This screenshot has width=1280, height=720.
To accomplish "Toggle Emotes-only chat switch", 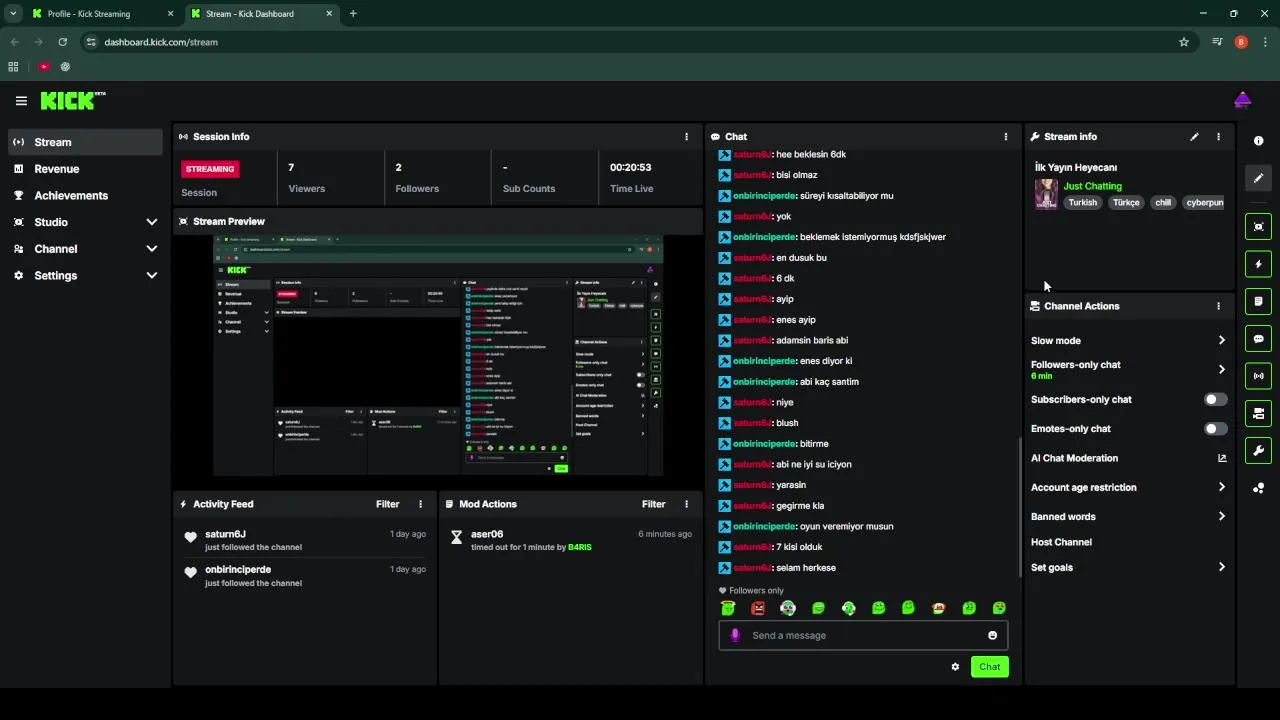I will (x=1215, y=429).
